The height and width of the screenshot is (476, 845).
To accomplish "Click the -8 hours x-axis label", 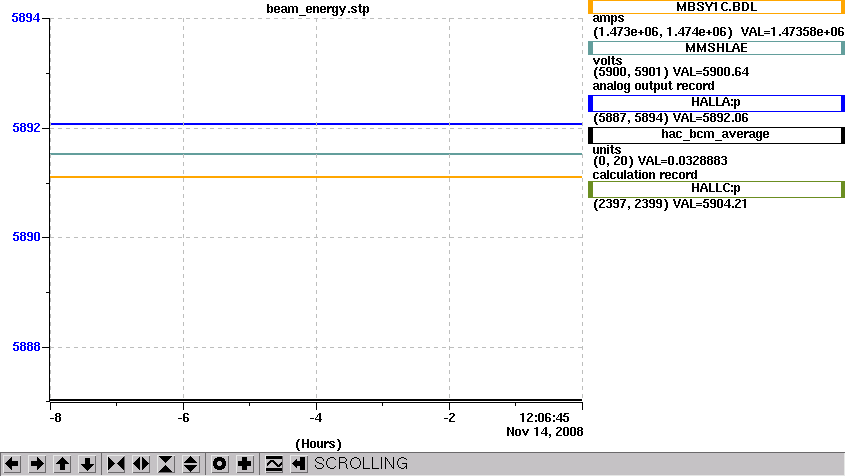I will 55,418.
